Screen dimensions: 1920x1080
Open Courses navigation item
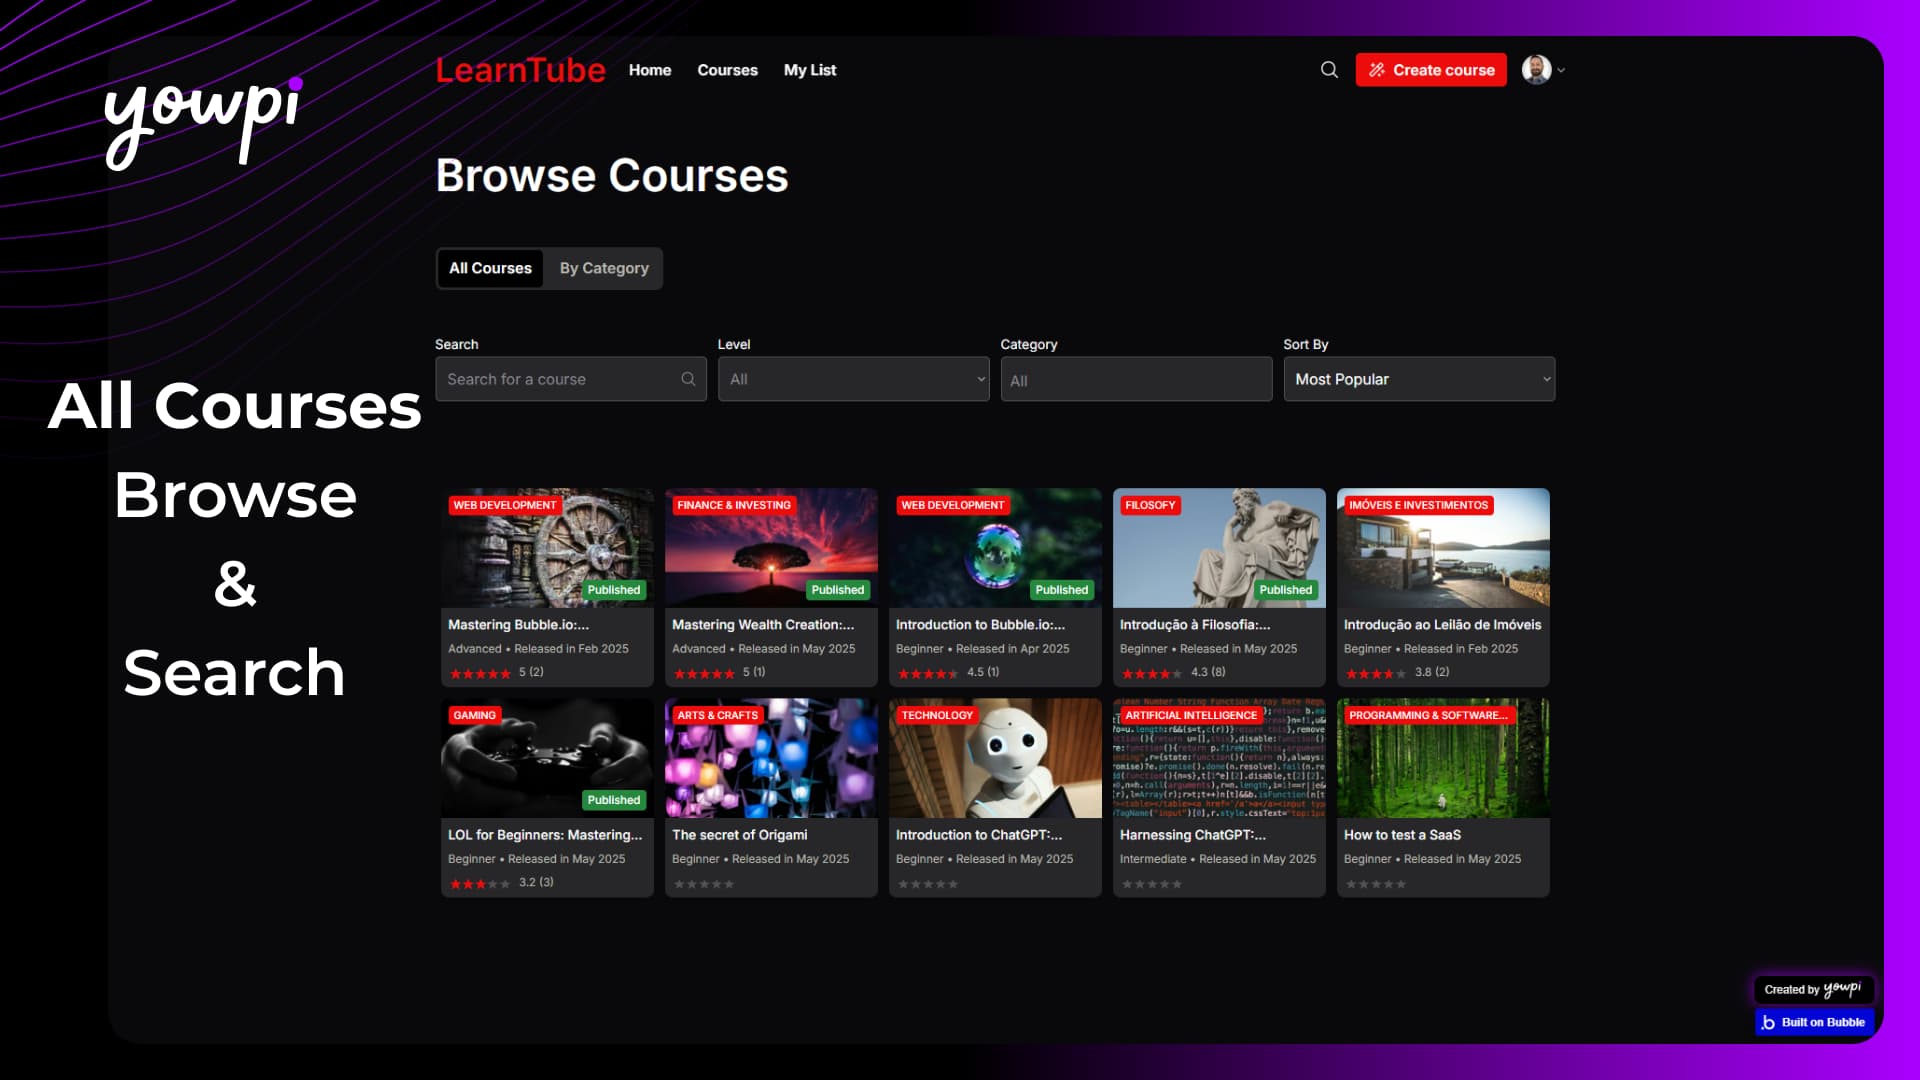727,70
